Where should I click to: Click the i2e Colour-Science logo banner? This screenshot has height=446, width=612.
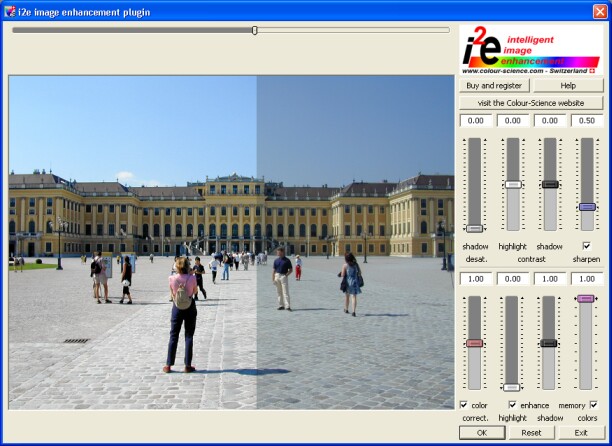[x=531, y=49]
